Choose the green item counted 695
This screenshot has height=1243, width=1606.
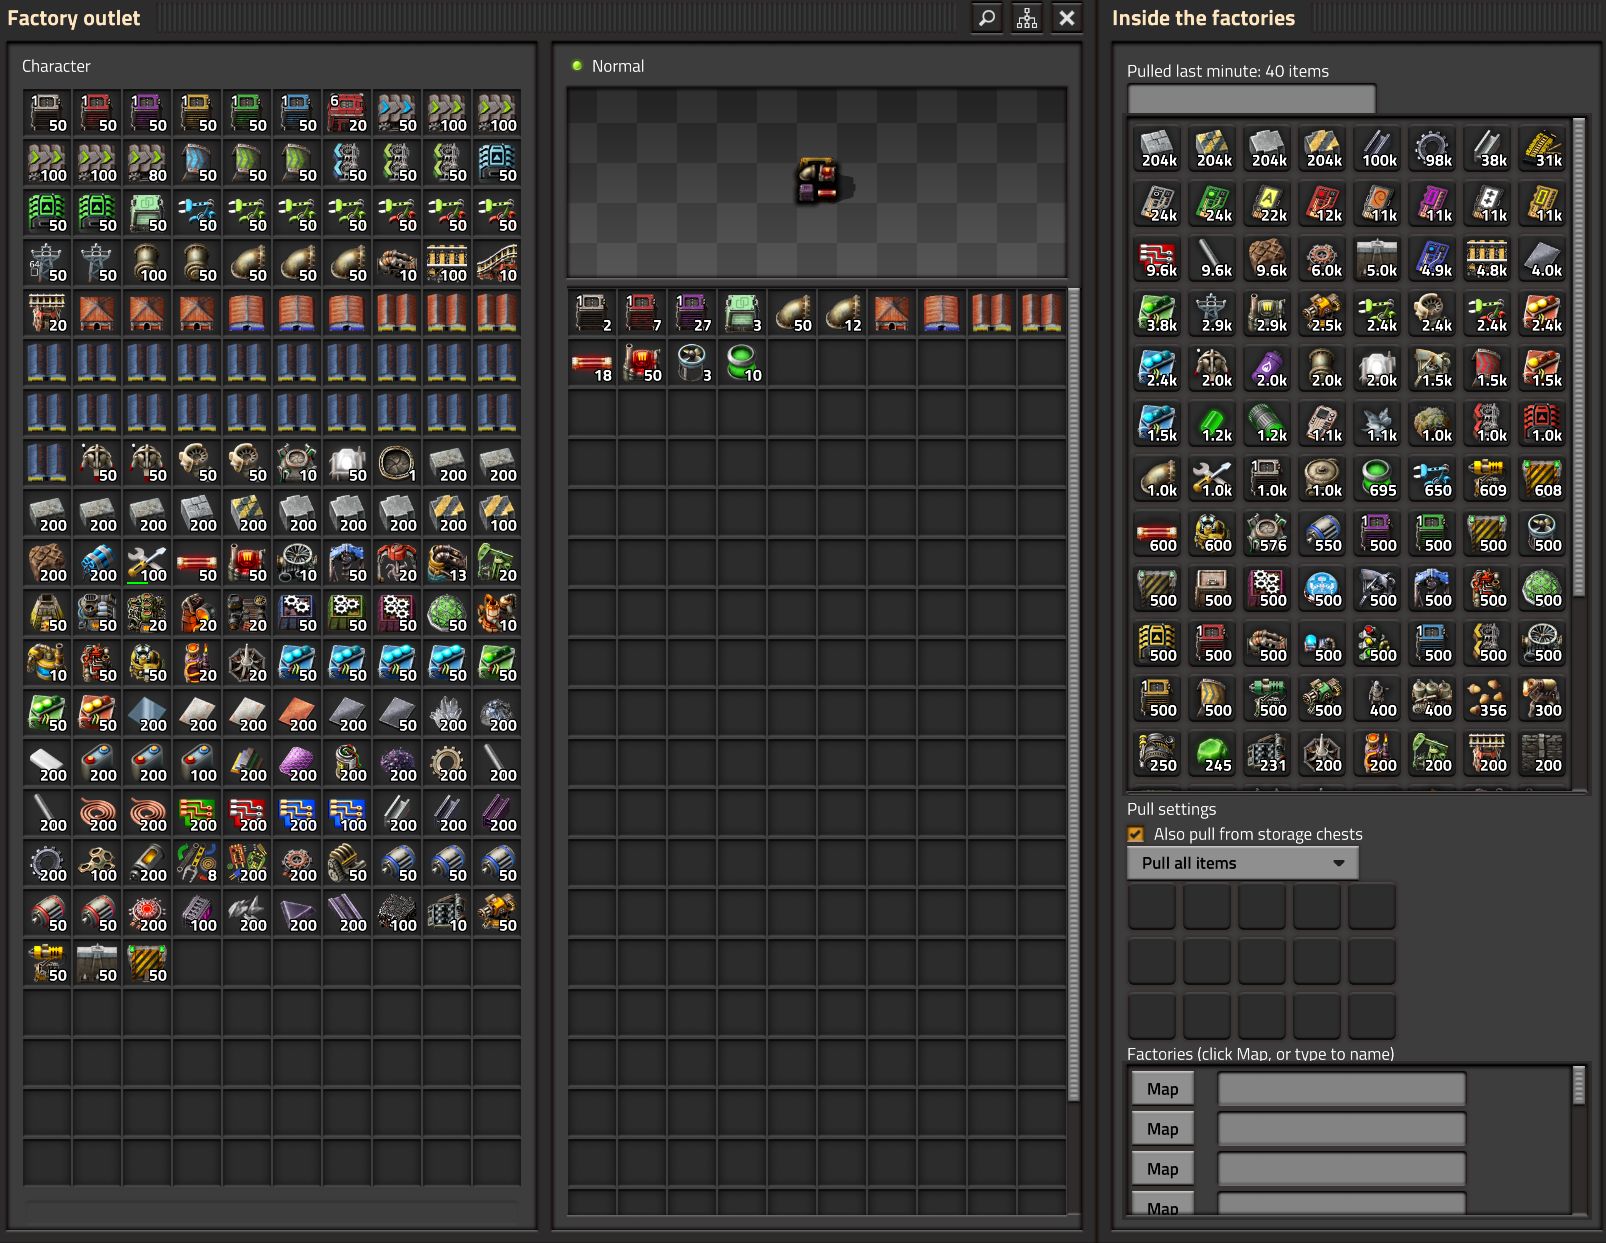point(1377,478)
